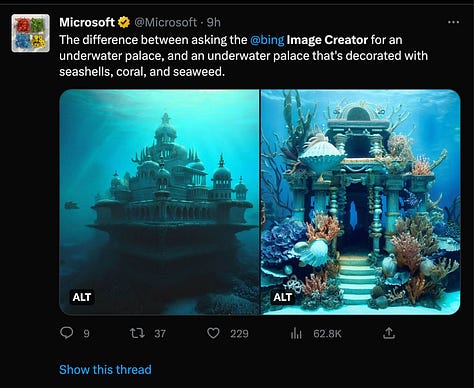Click the 37 retweets count
The width and height of the screenshot is (474, 388).
coord(160,334)
